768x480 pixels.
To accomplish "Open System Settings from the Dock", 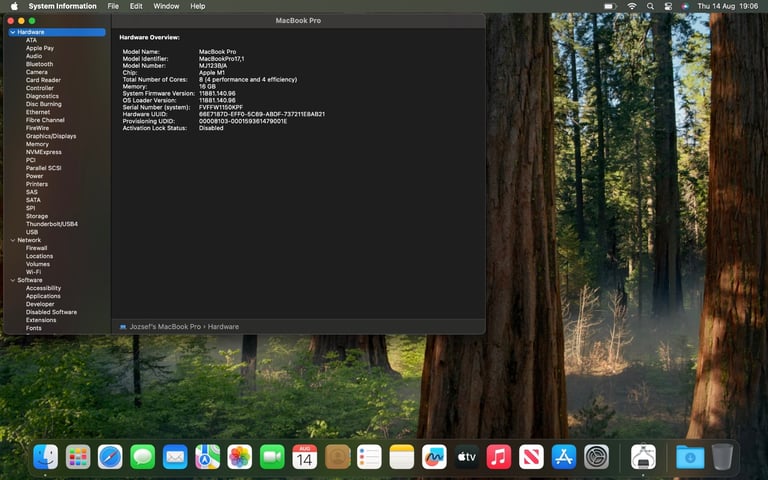I will 596,456.
